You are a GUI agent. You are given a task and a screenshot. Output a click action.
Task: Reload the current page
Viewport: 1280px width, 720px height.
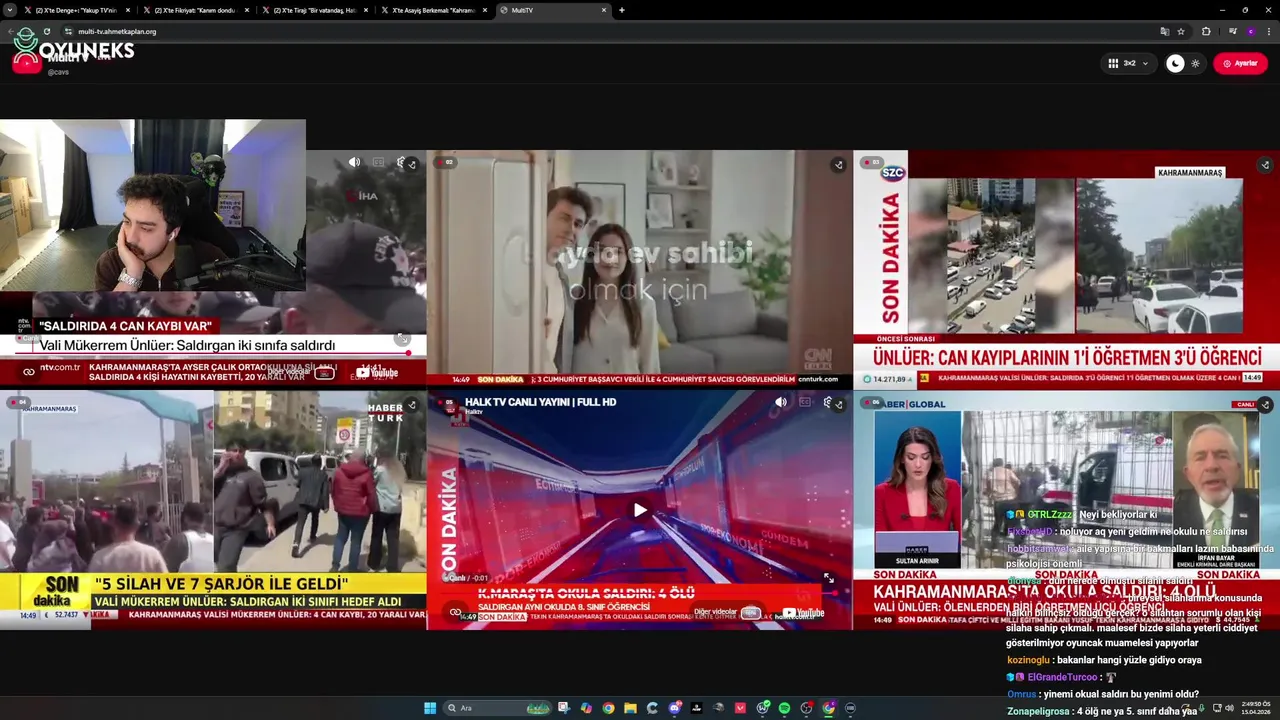click(47, 31)
